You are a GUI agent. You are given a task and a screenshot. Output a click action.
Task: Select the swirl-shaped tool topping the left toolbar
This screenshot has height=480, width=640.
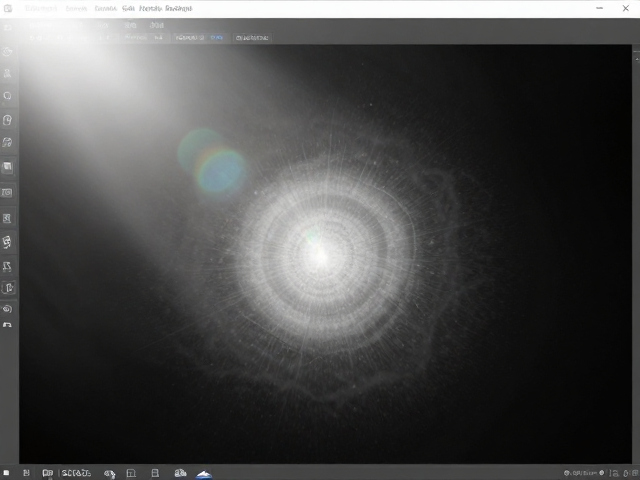(x=7, y=52)
